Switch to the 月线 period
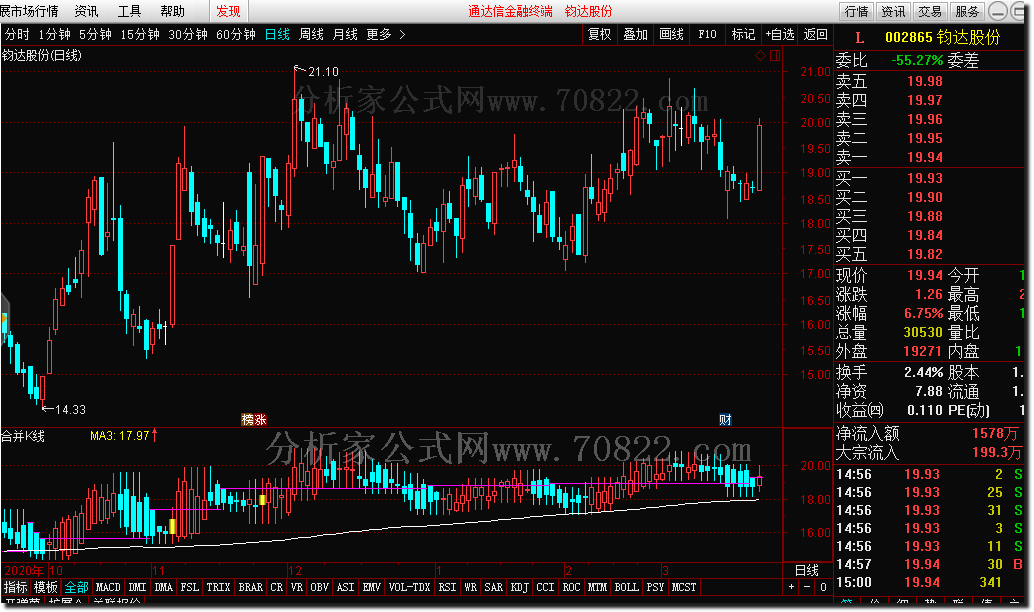 point(345,34)
